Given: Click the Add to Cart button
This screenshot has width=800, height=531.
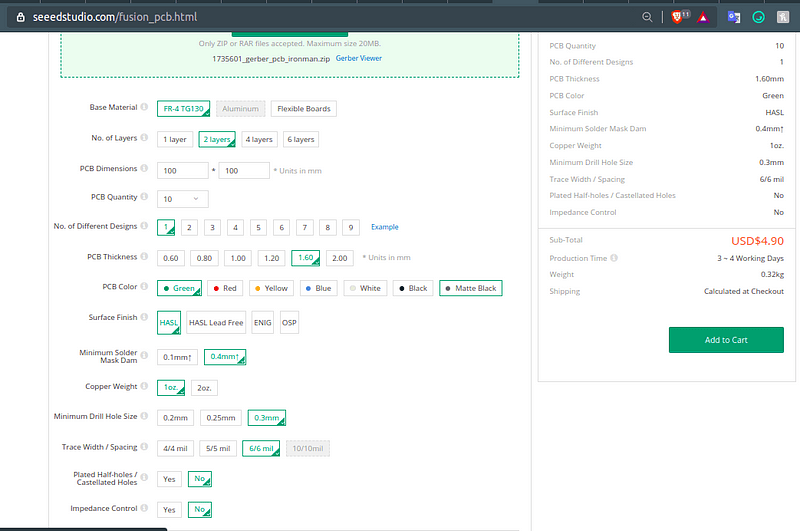Looking at the screenshot, I should coord(725,340).
